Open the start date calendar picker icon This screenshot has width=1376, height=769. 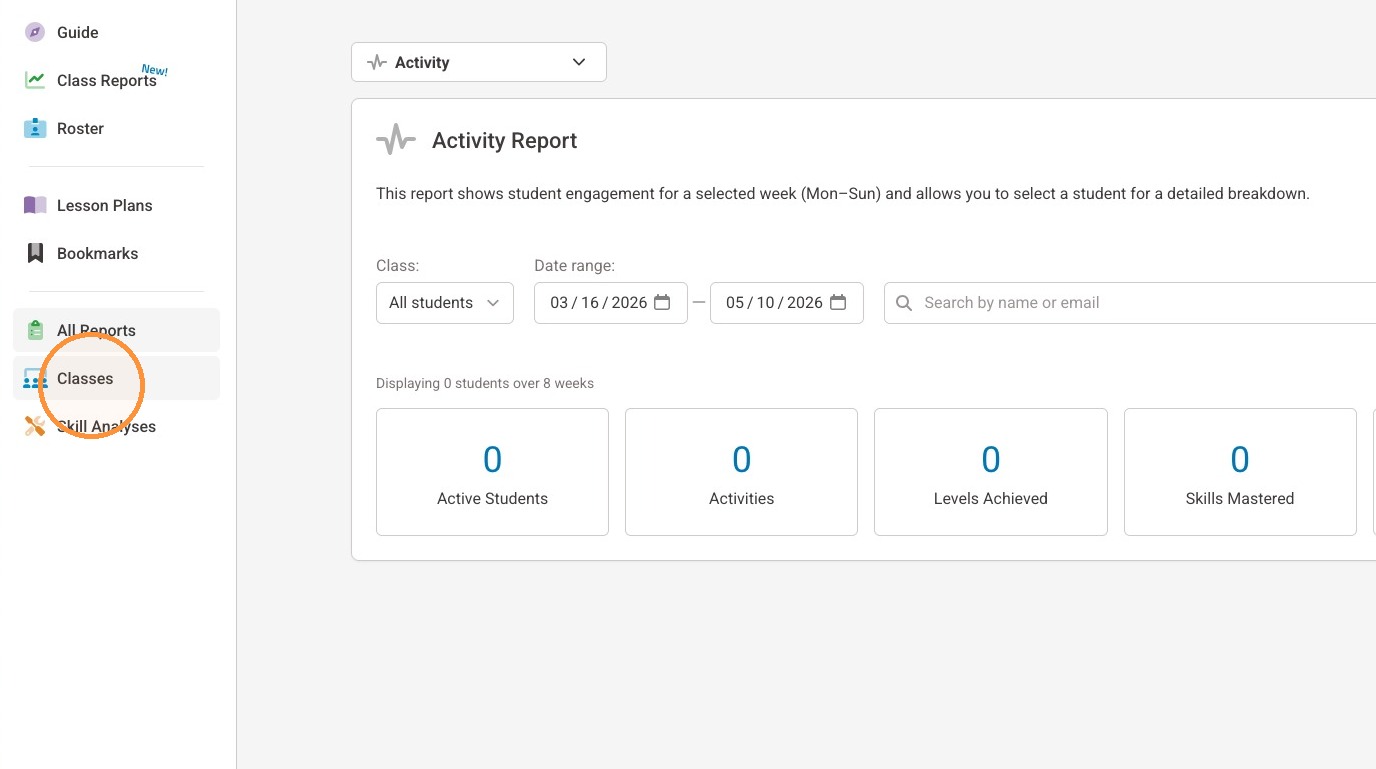point(662,302)
